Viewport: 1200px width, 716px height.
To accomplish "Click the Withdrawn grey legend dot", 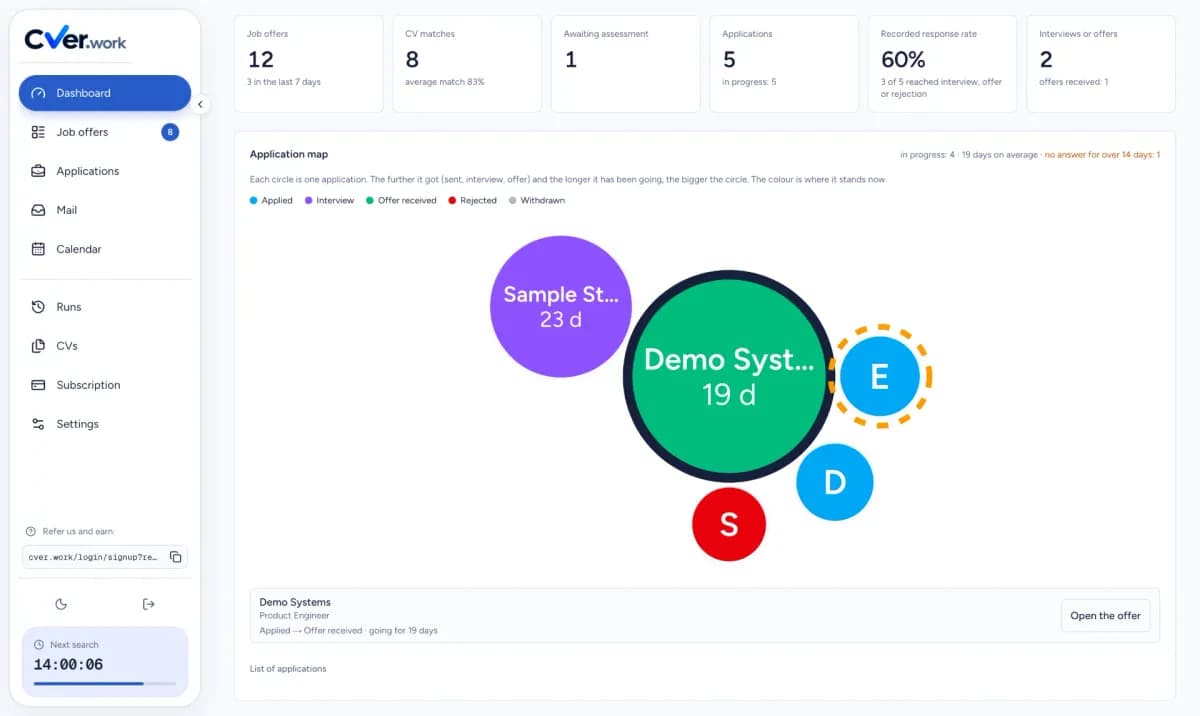I will tap(513, 201).
